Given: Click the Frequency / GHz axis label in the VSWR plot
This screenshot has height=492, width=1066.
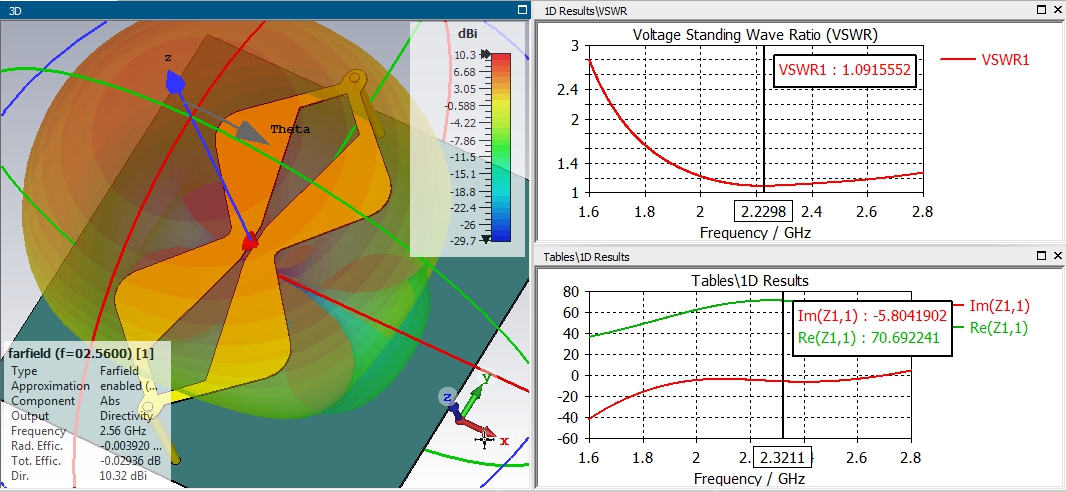Looking at the screenshot, I should (755, 232).
